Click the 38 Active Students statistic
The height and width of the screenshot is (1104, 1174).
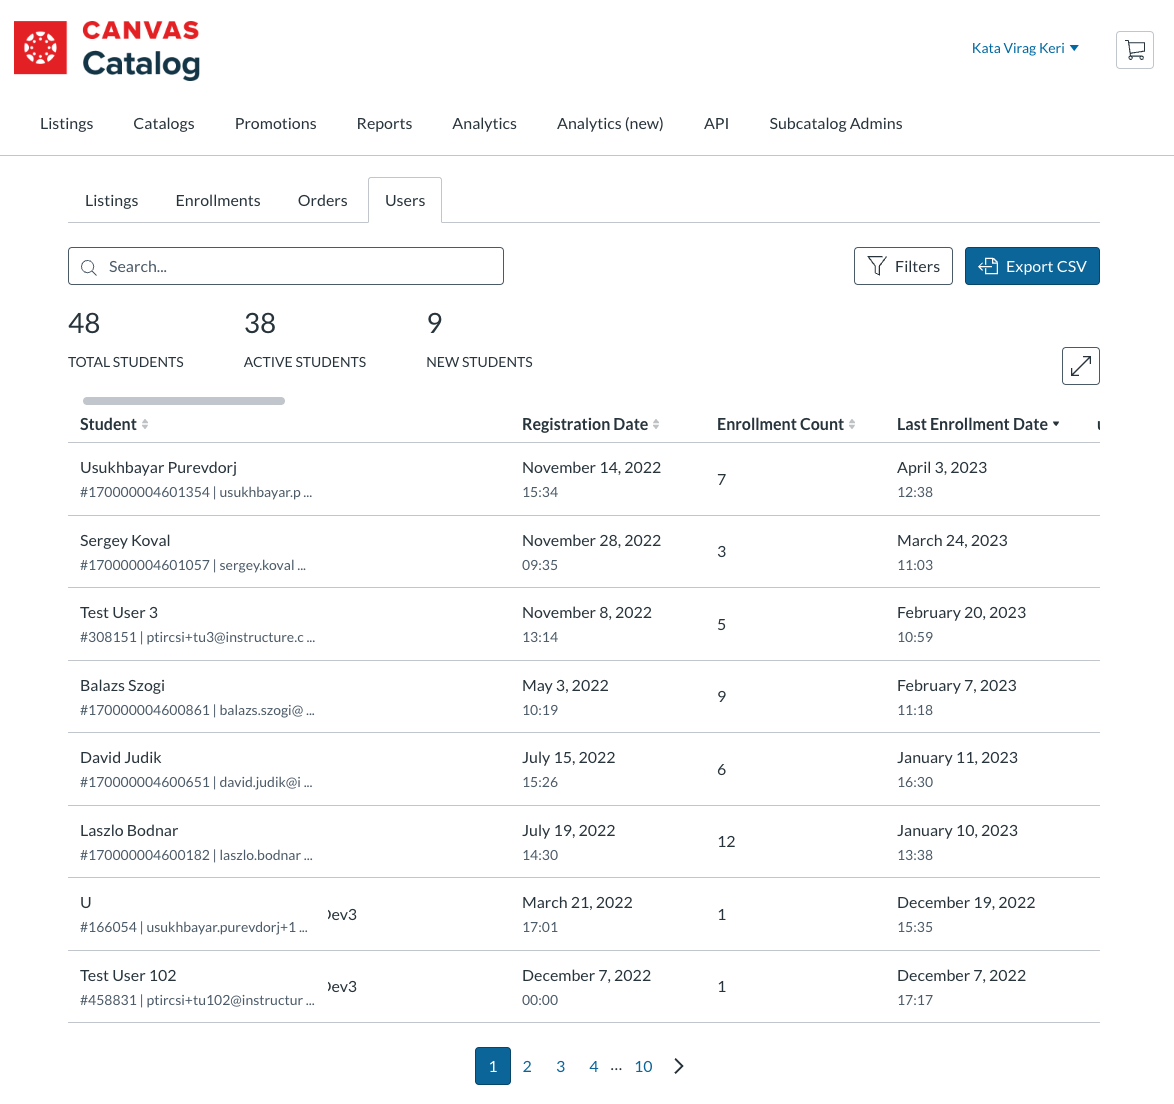(x=305, y=341)
